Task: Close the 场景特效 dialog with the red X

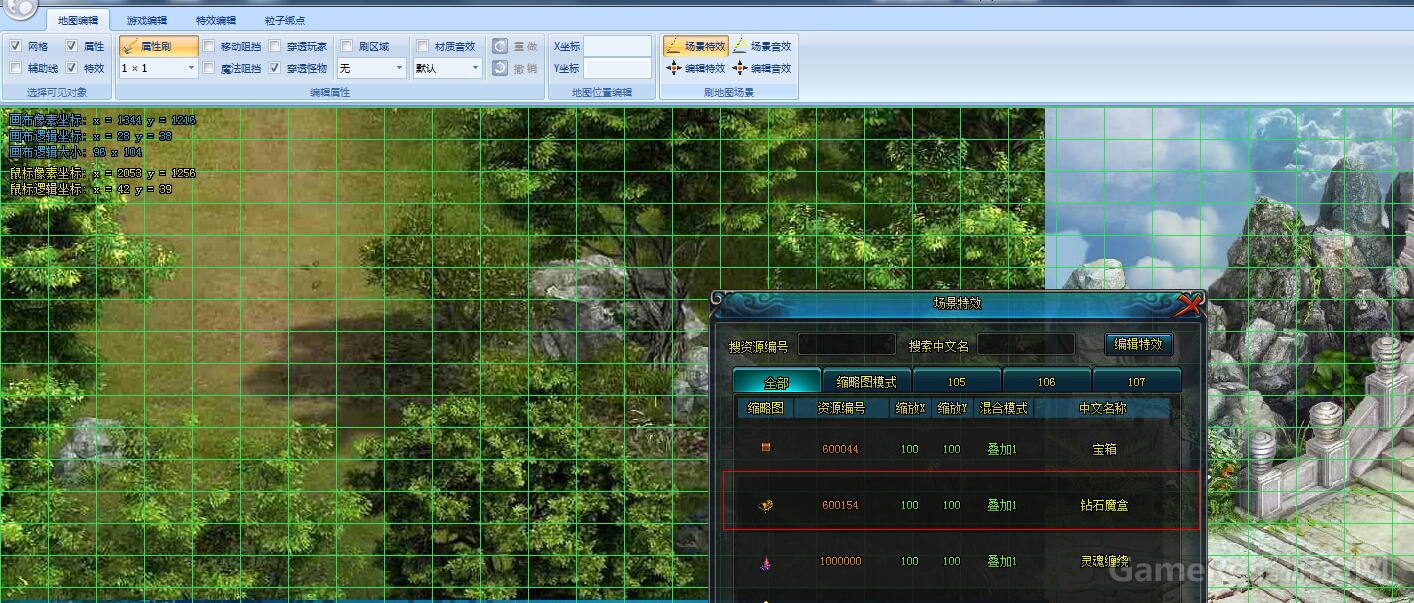Action: (x=1188, y=304)
